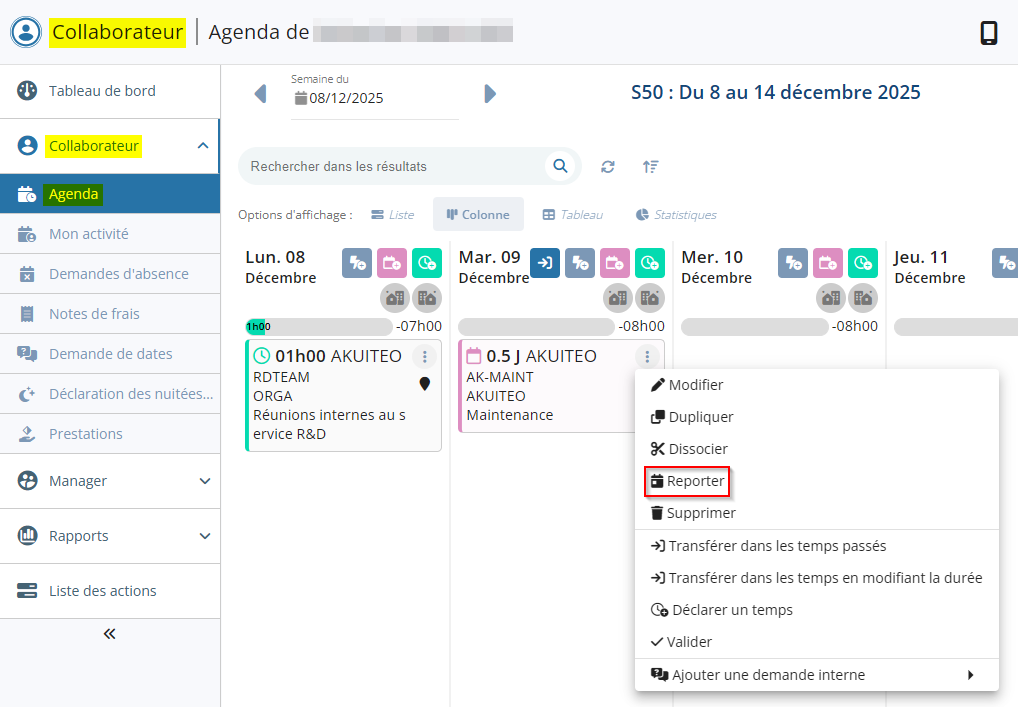Screen dimensions: 1018x707
Task: Click the search magnifier icon
Action: pos(560,166)
